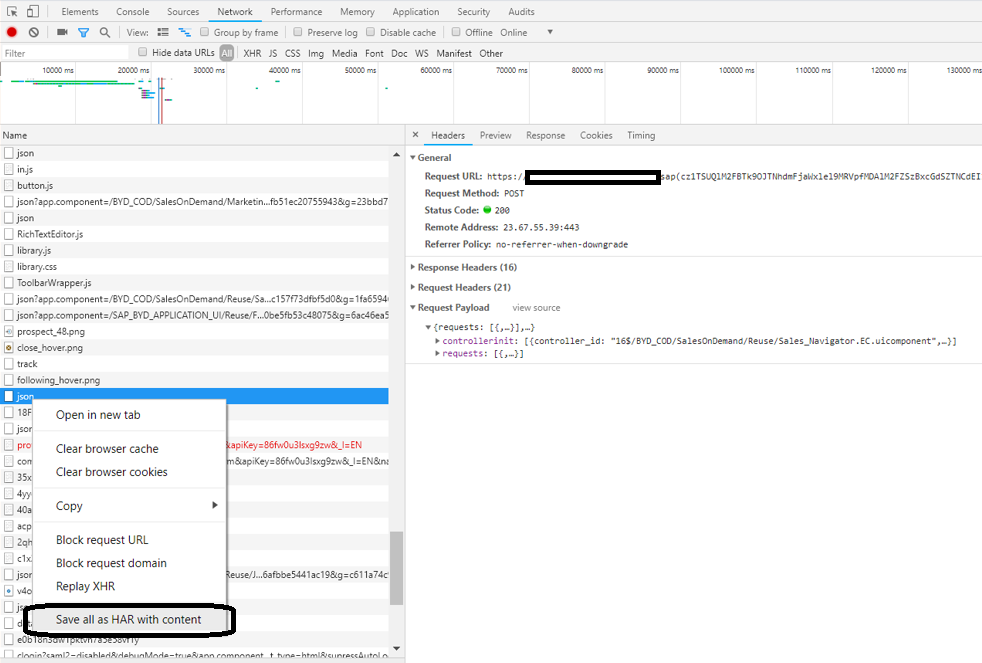982x663 pixels.
Task: Click the library.css file icon
Action: (9, 266)
